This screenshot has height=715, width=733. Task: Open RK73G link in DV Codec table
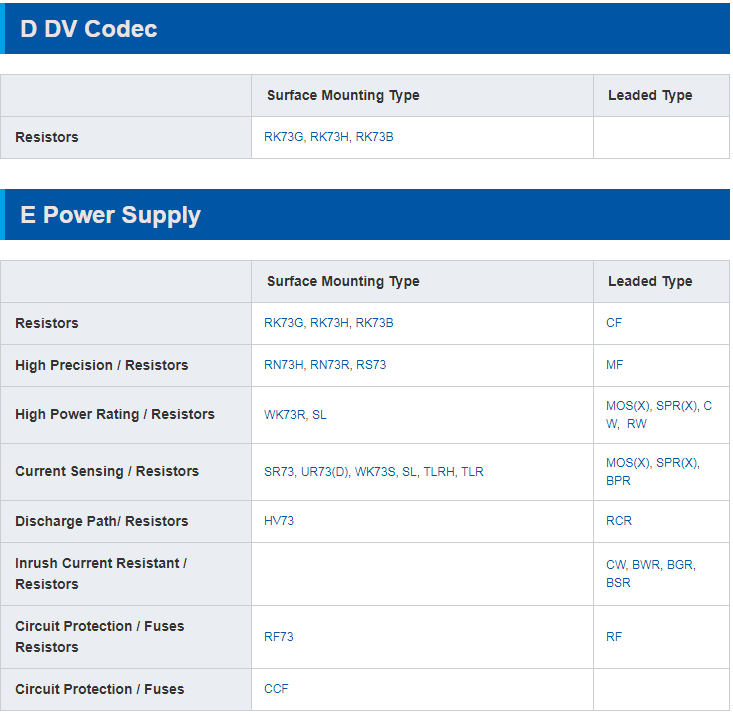(x=283, y=137)
